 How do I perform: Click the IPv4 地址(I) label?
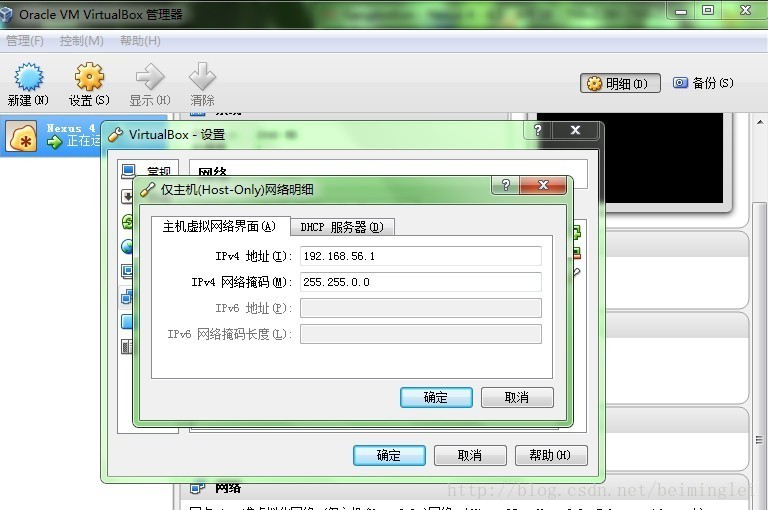tap(254, 256)
